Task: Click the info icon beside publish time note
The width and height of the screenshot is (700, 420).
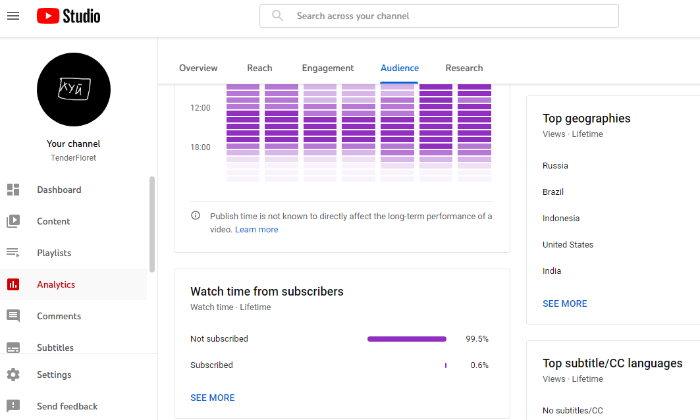Action: 196,216
